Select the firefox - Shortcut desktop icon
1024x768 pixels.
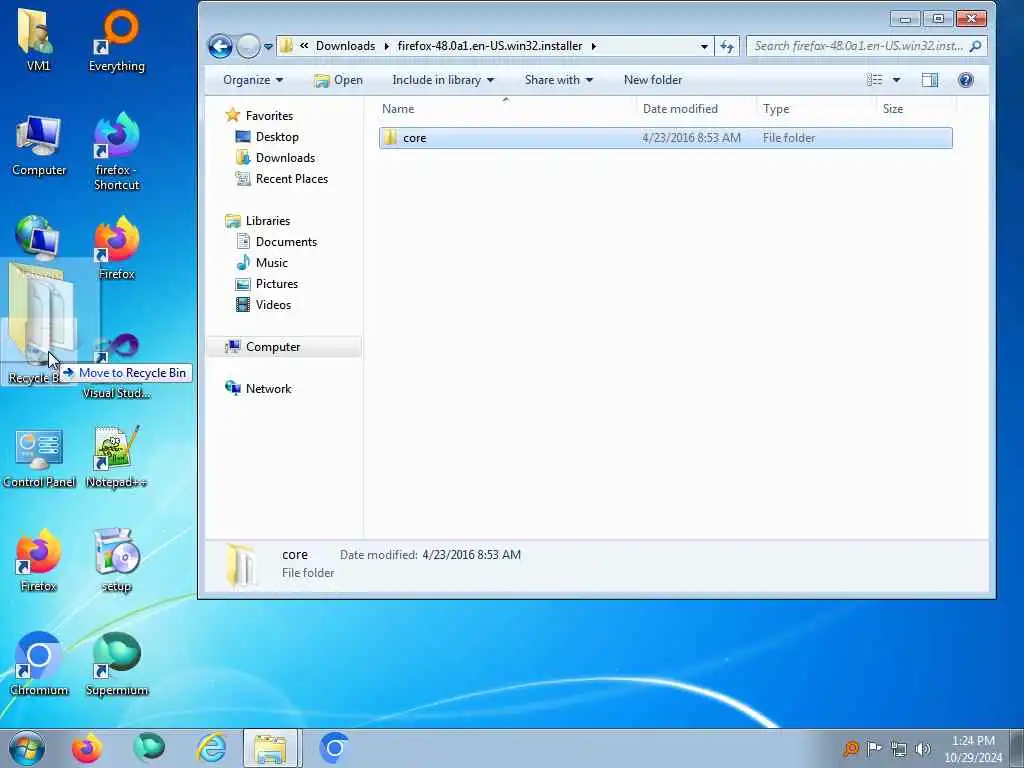pyautogui.click(x=117, y=152)
